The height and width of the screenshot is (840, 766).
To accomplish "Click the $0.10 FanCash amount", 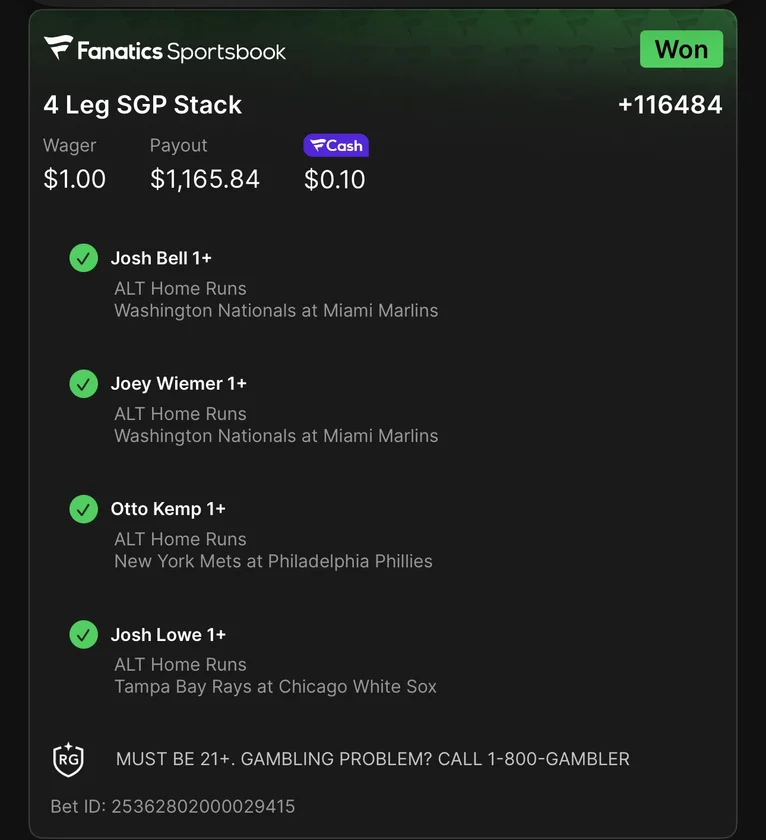I will click(335, 180).
